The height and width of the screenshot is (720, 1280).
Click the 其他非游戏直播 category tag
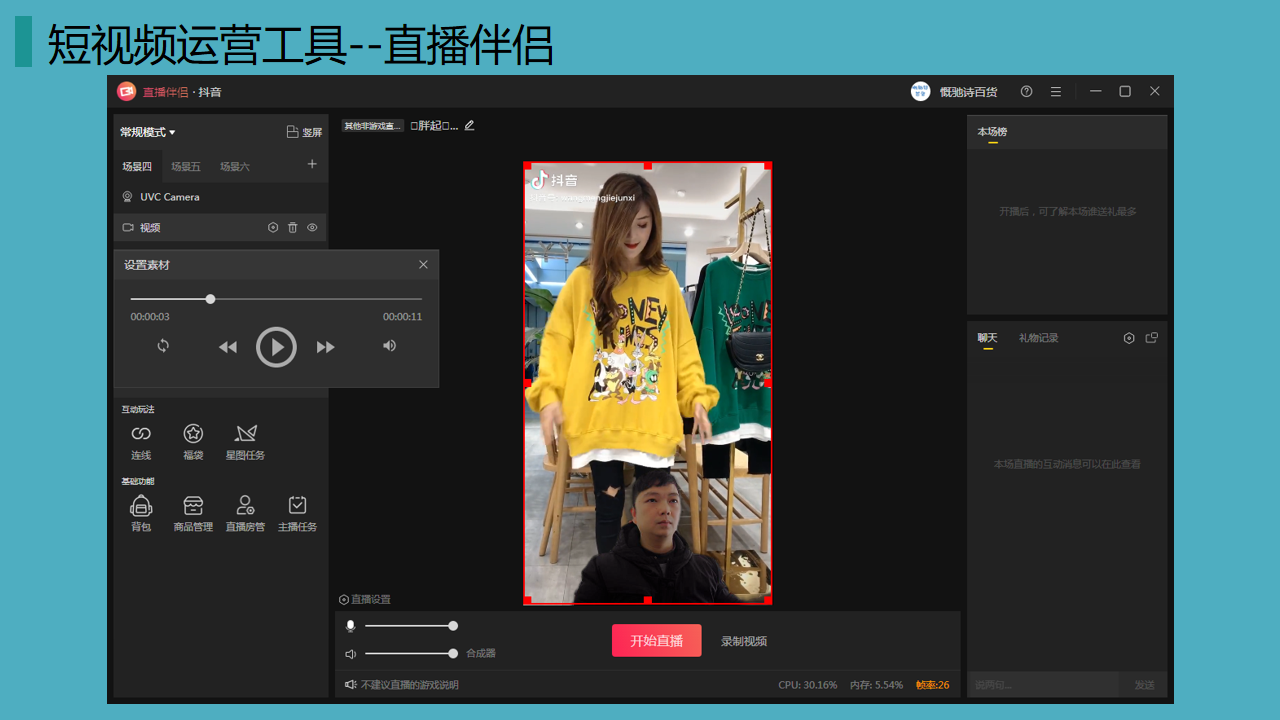372,126
